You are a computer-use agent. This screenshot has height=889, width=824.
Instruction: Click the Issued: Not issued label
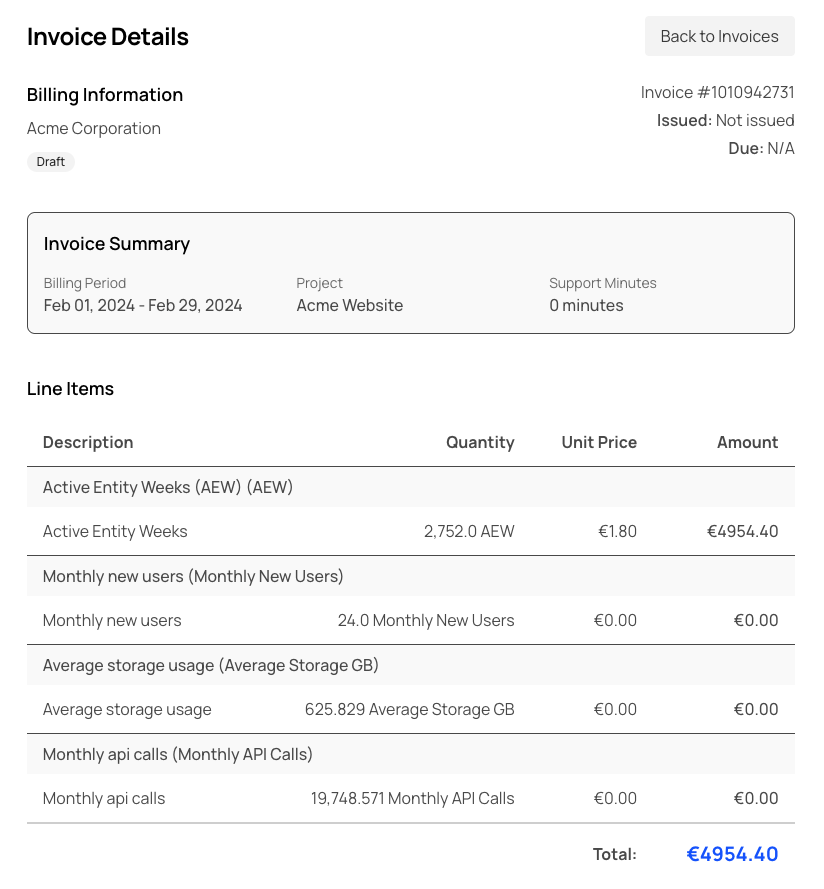coord(725,120)
